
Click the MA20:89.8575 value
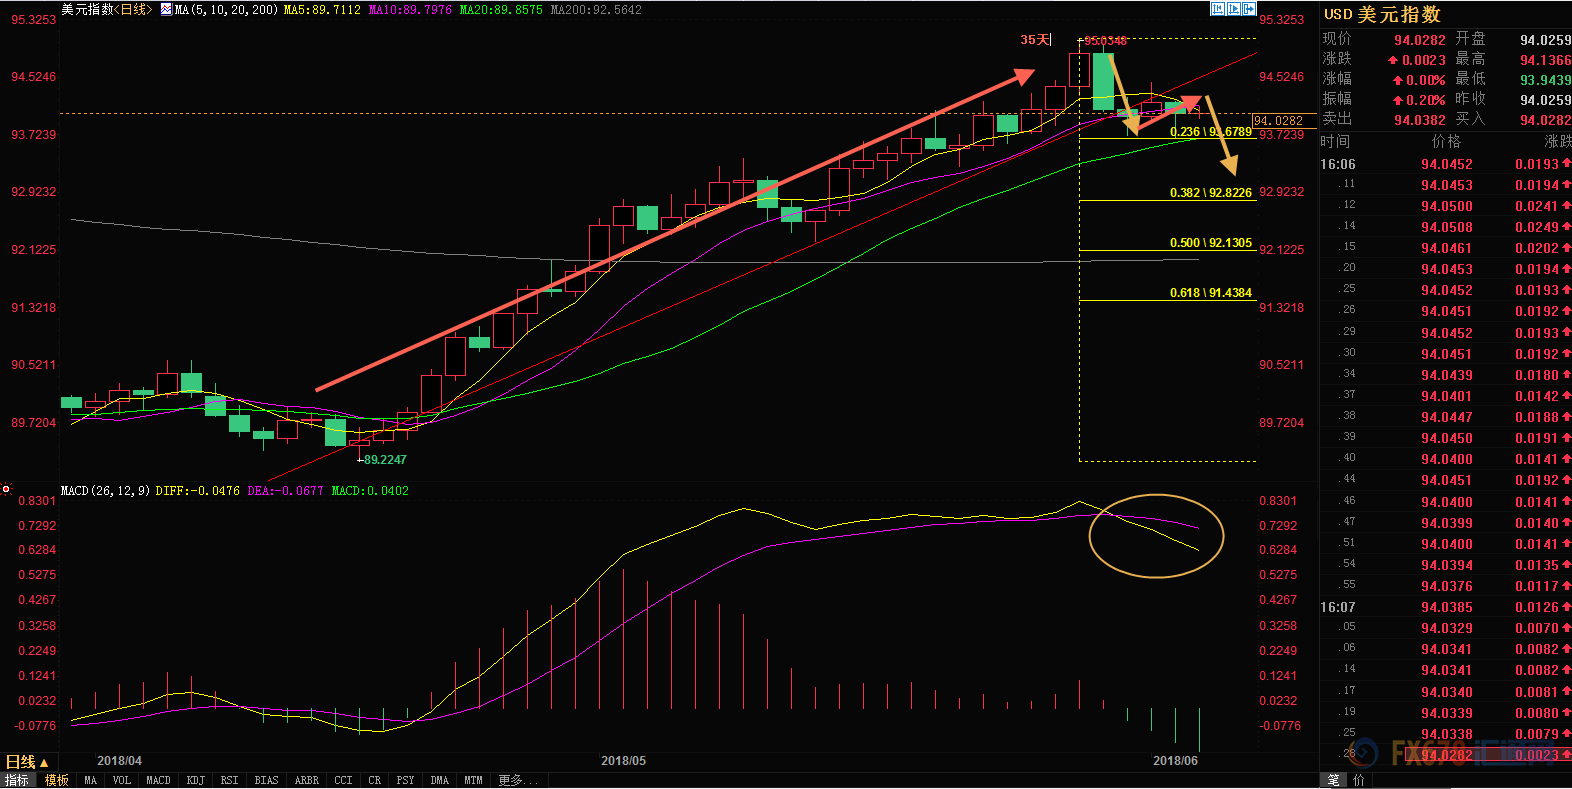coord(501,9)
